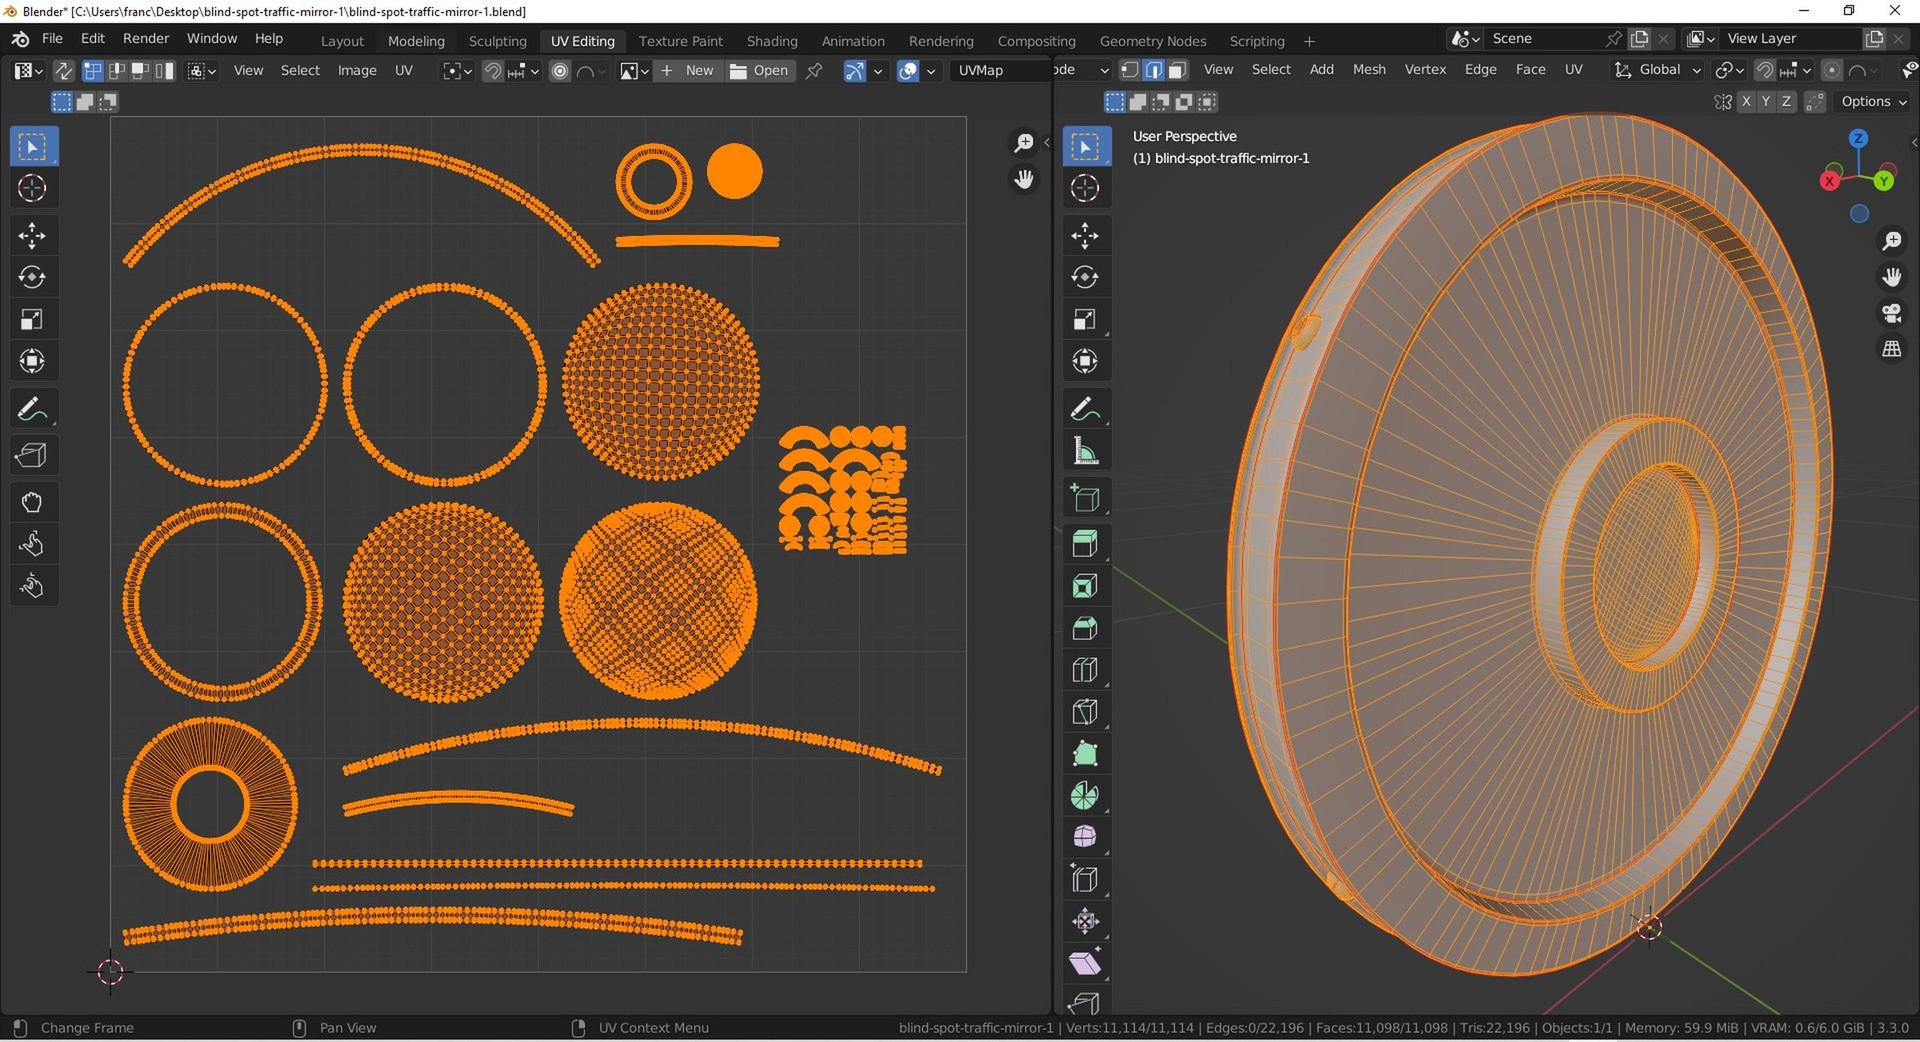Pick the Bevel tool in viewport toolbar
The image size is (1920, 1042).
1085,628
